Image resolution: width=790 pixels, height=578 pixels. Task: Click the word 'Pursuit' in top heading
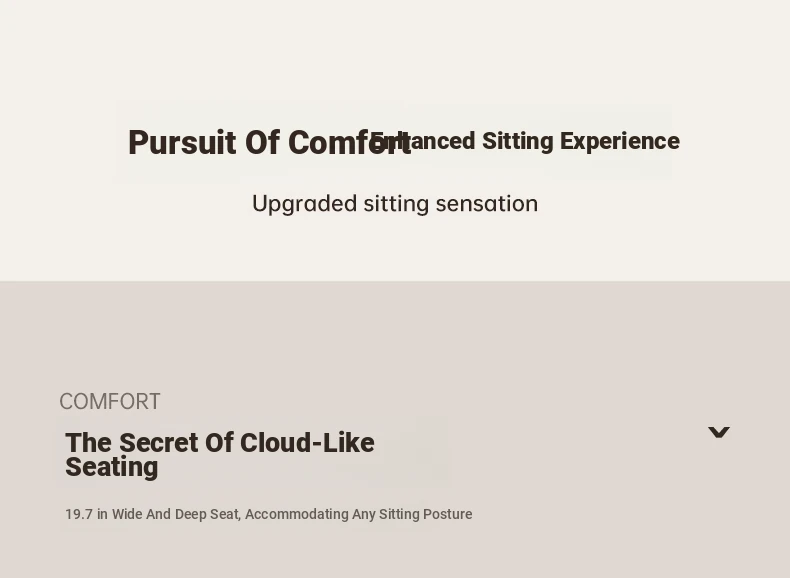182,143
